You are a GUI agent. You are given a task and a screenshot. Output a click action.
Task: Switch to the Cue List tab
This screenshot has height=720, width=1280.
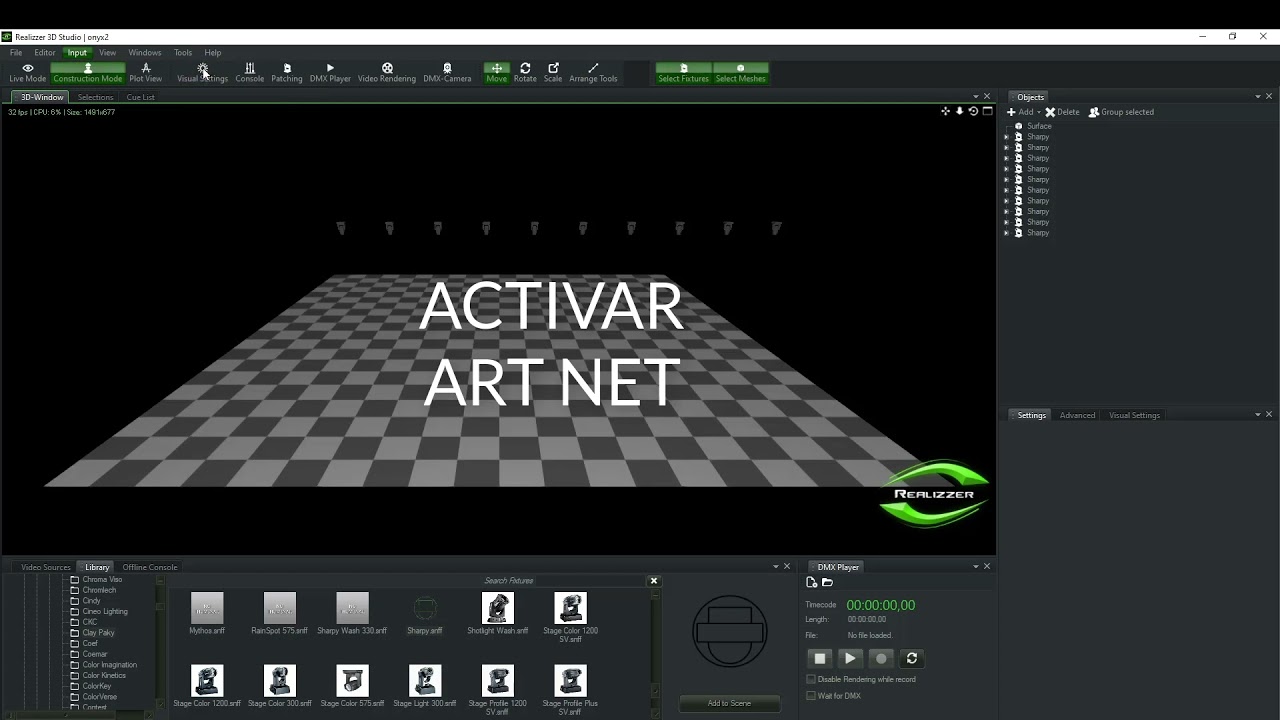click(141, 97)
